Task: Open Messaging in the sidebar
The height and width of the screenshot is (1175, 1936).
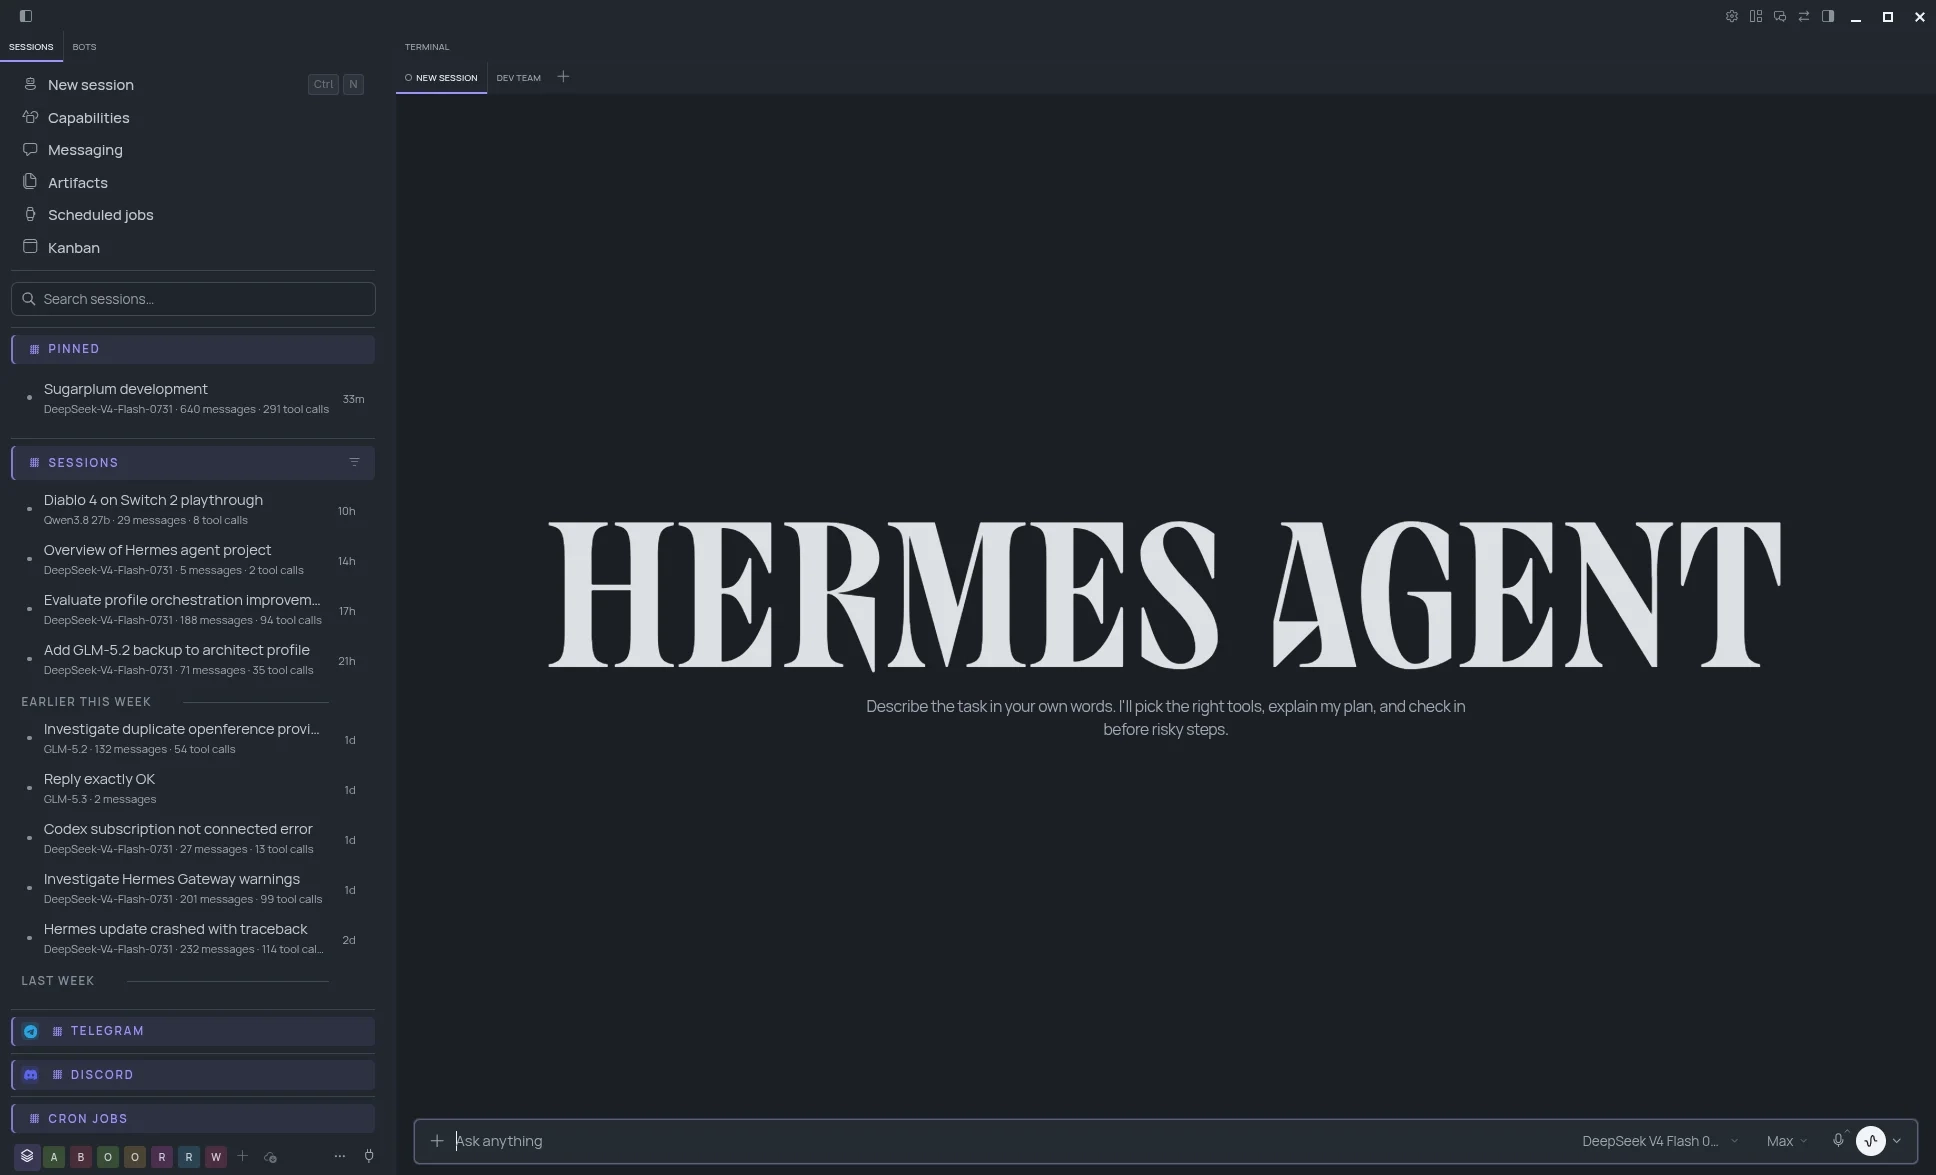Action: point(193,150)
